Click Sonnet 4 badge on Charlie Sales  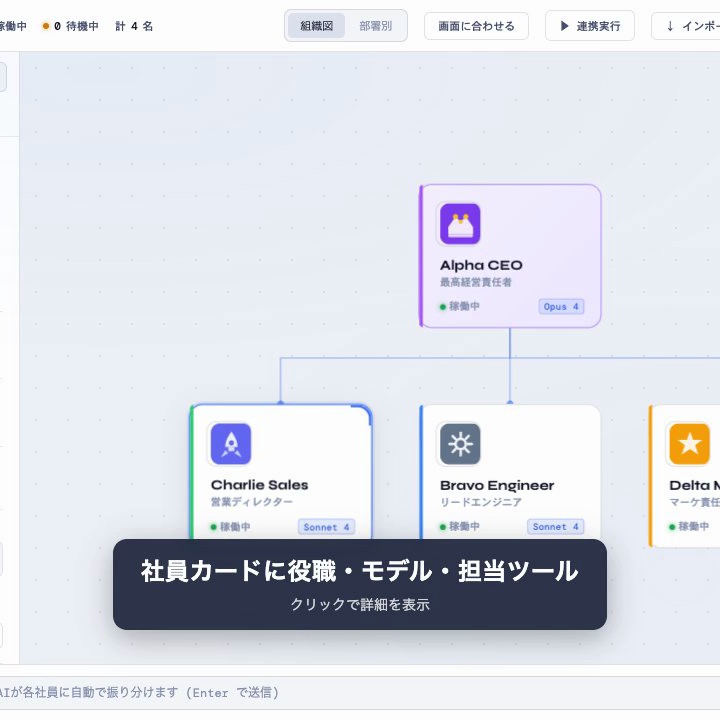click(x=326, y=527)
